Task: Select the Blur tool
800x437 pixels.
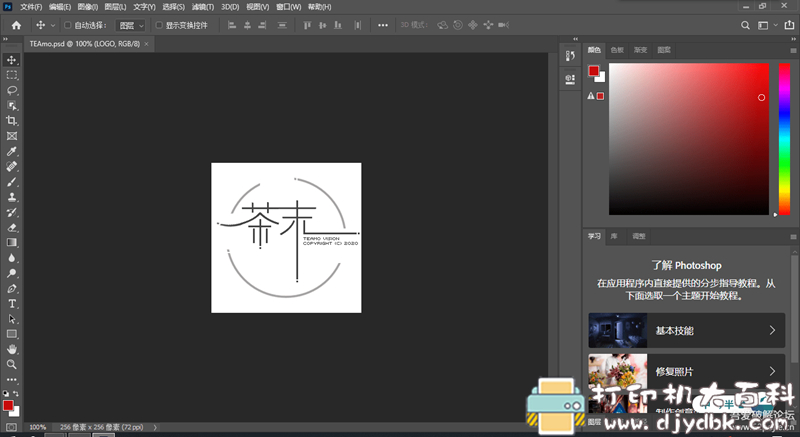Action: [x=12, y=258]
